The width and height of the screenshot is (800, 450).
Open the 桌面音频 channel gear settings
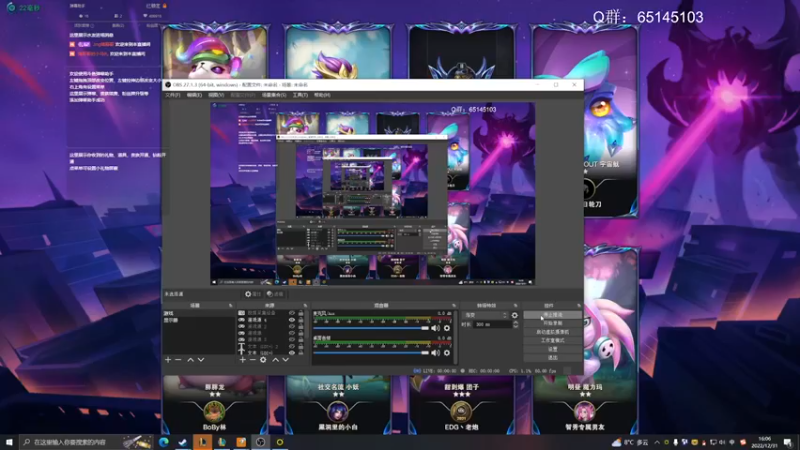[x=447, y=353]
